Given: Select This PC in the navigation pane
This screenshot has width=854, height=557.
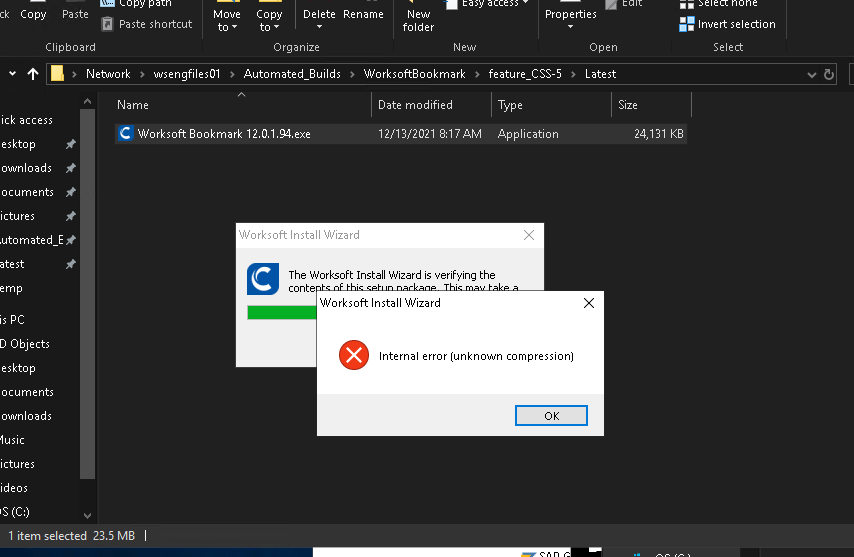Looking at the screenshot, I should tap(13, 320).
